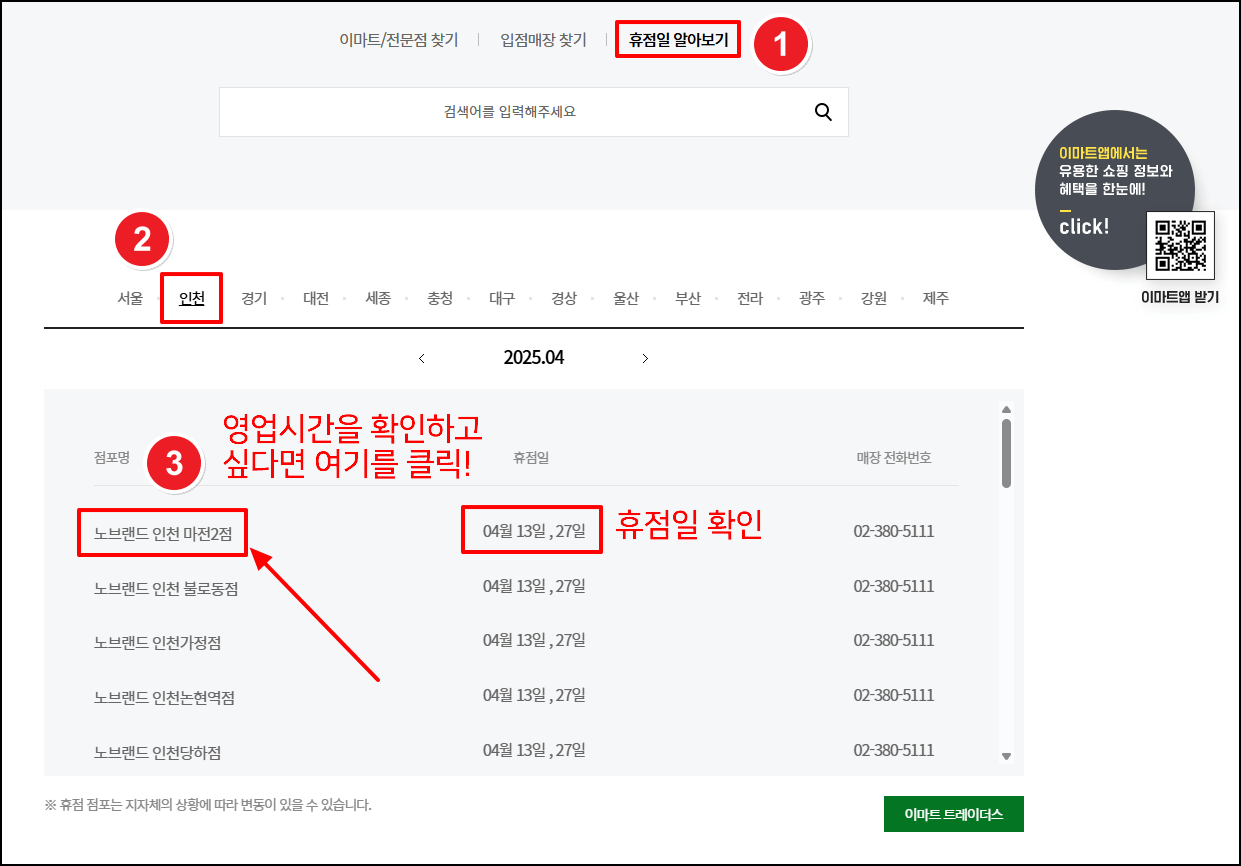The width and height of the screenshot is (1241, 866).
Task: Select 울산 region
Action: tap(626, 298)
